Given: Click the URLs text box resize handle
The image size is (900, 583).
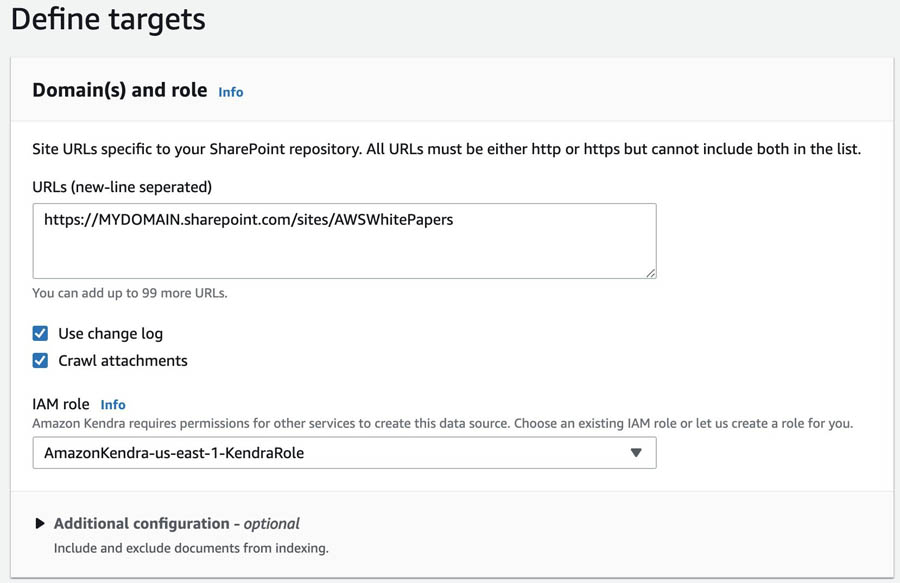Looking at the screenshot, I should (x=651, y=272).
